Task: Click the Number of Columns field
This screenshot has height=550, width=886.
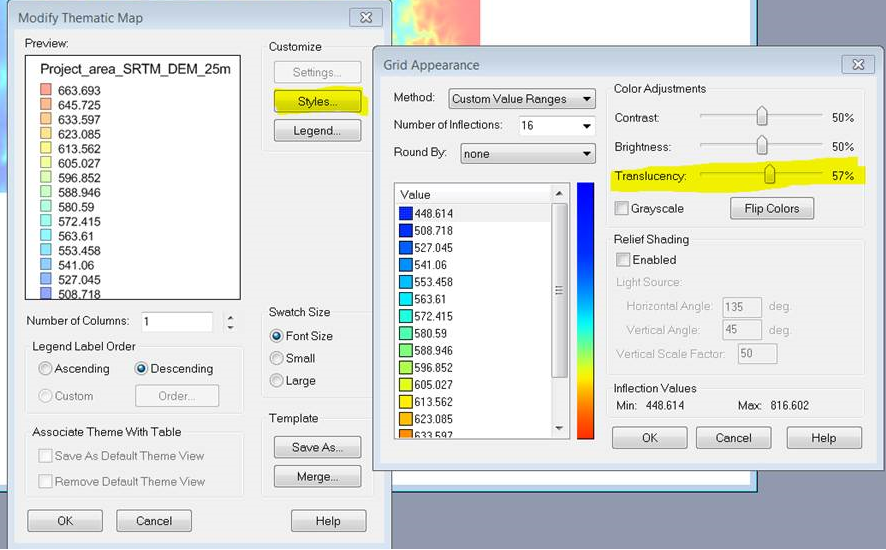Action: pyautogui.click(x=177, y=322)
